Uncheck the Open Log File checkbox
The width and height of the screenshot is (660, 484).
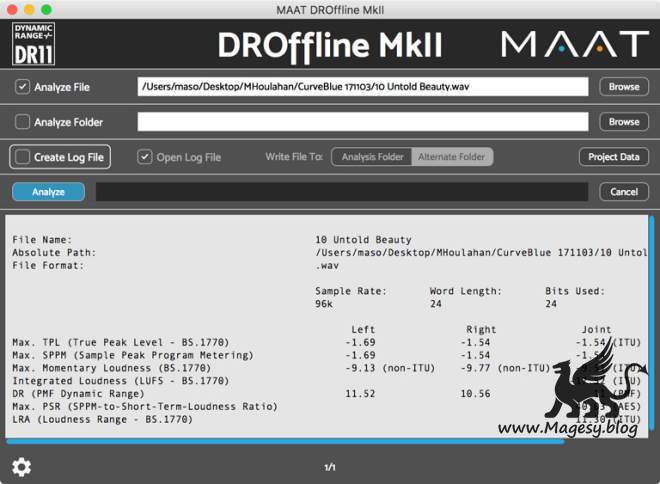[x=144, y=157]
